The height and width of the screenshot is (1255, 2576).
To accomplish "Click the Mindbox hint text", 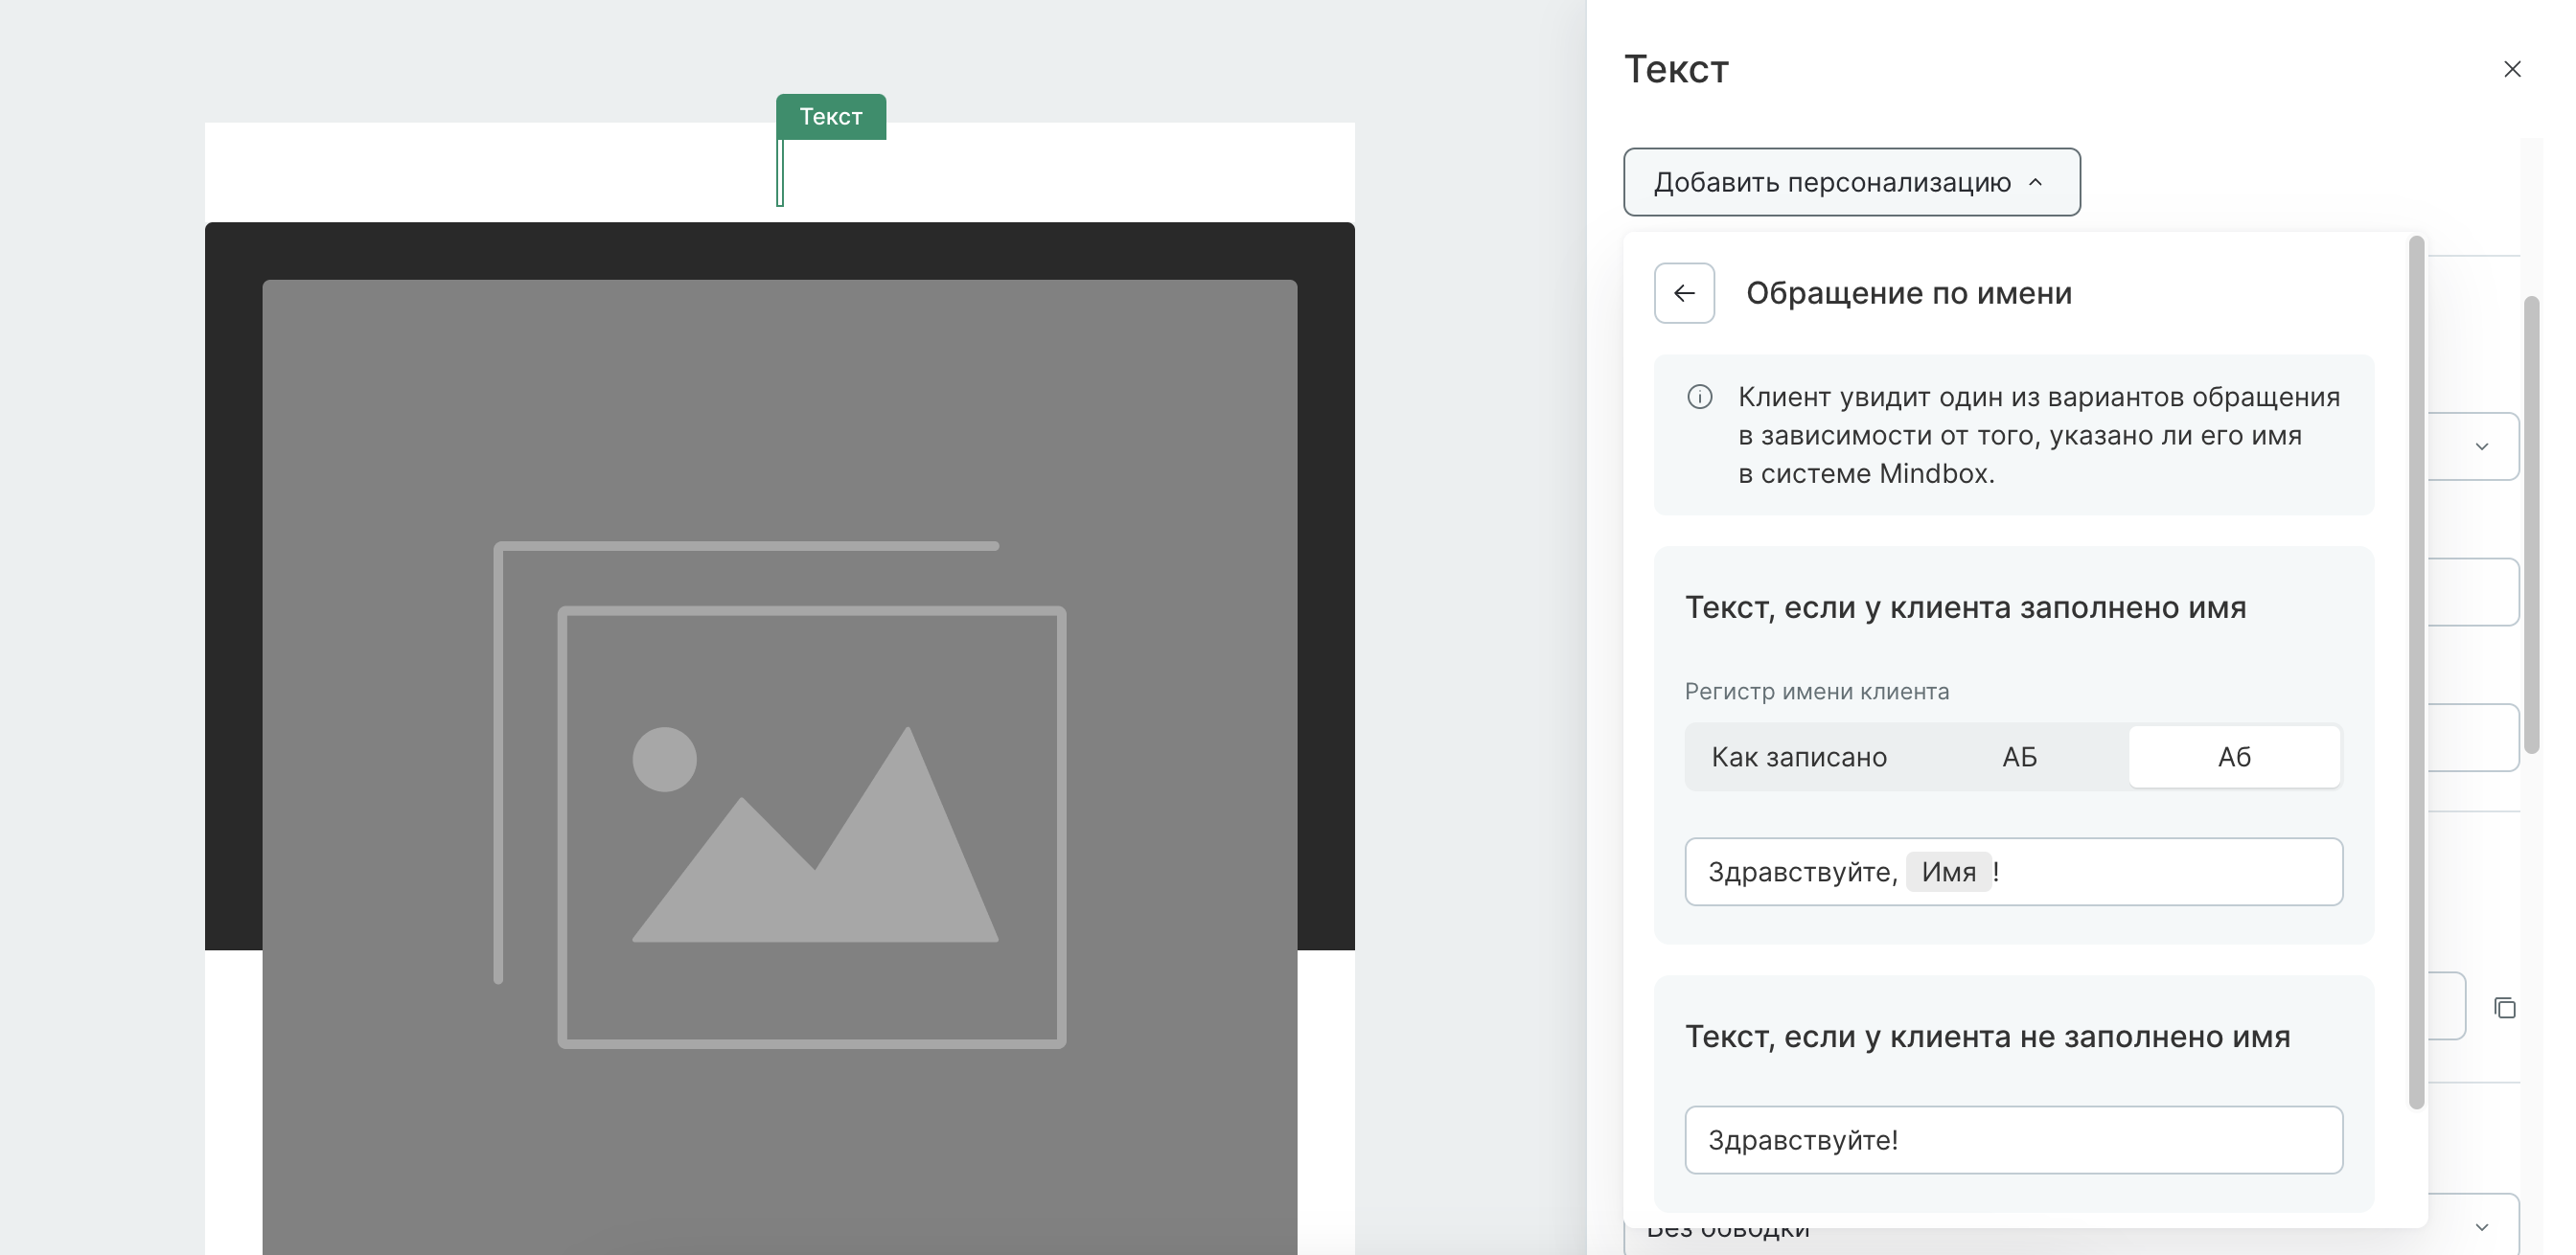I will click(x=2038, y=435).
